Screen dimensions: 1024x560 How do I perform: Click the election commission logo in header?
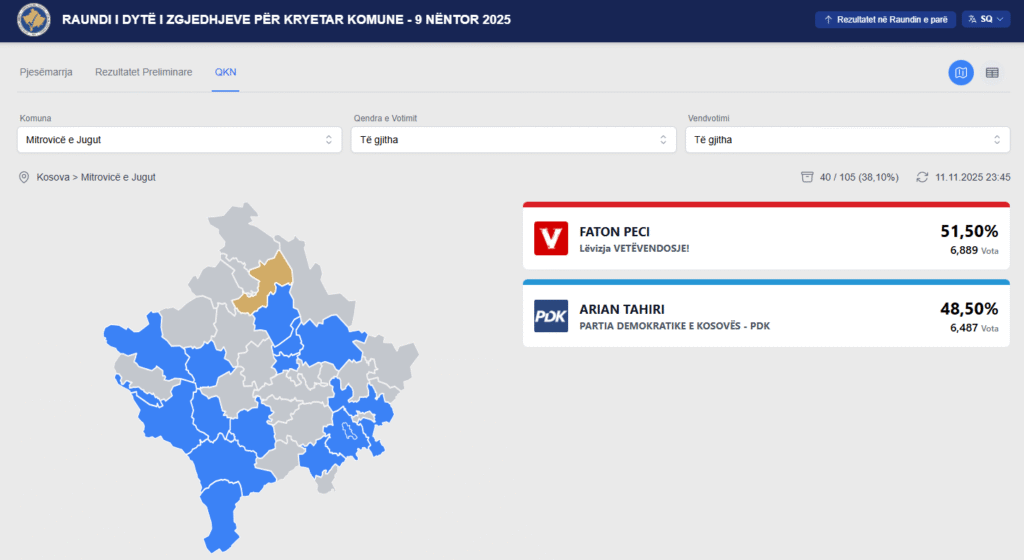pos(34,20)
